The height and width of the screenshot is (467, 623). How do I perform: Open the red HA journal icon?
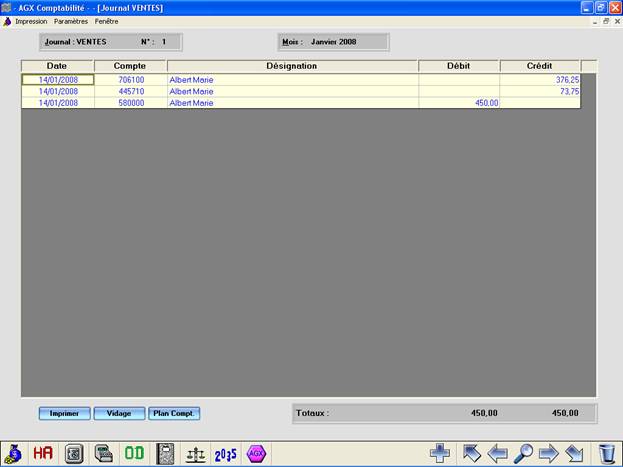43,453
